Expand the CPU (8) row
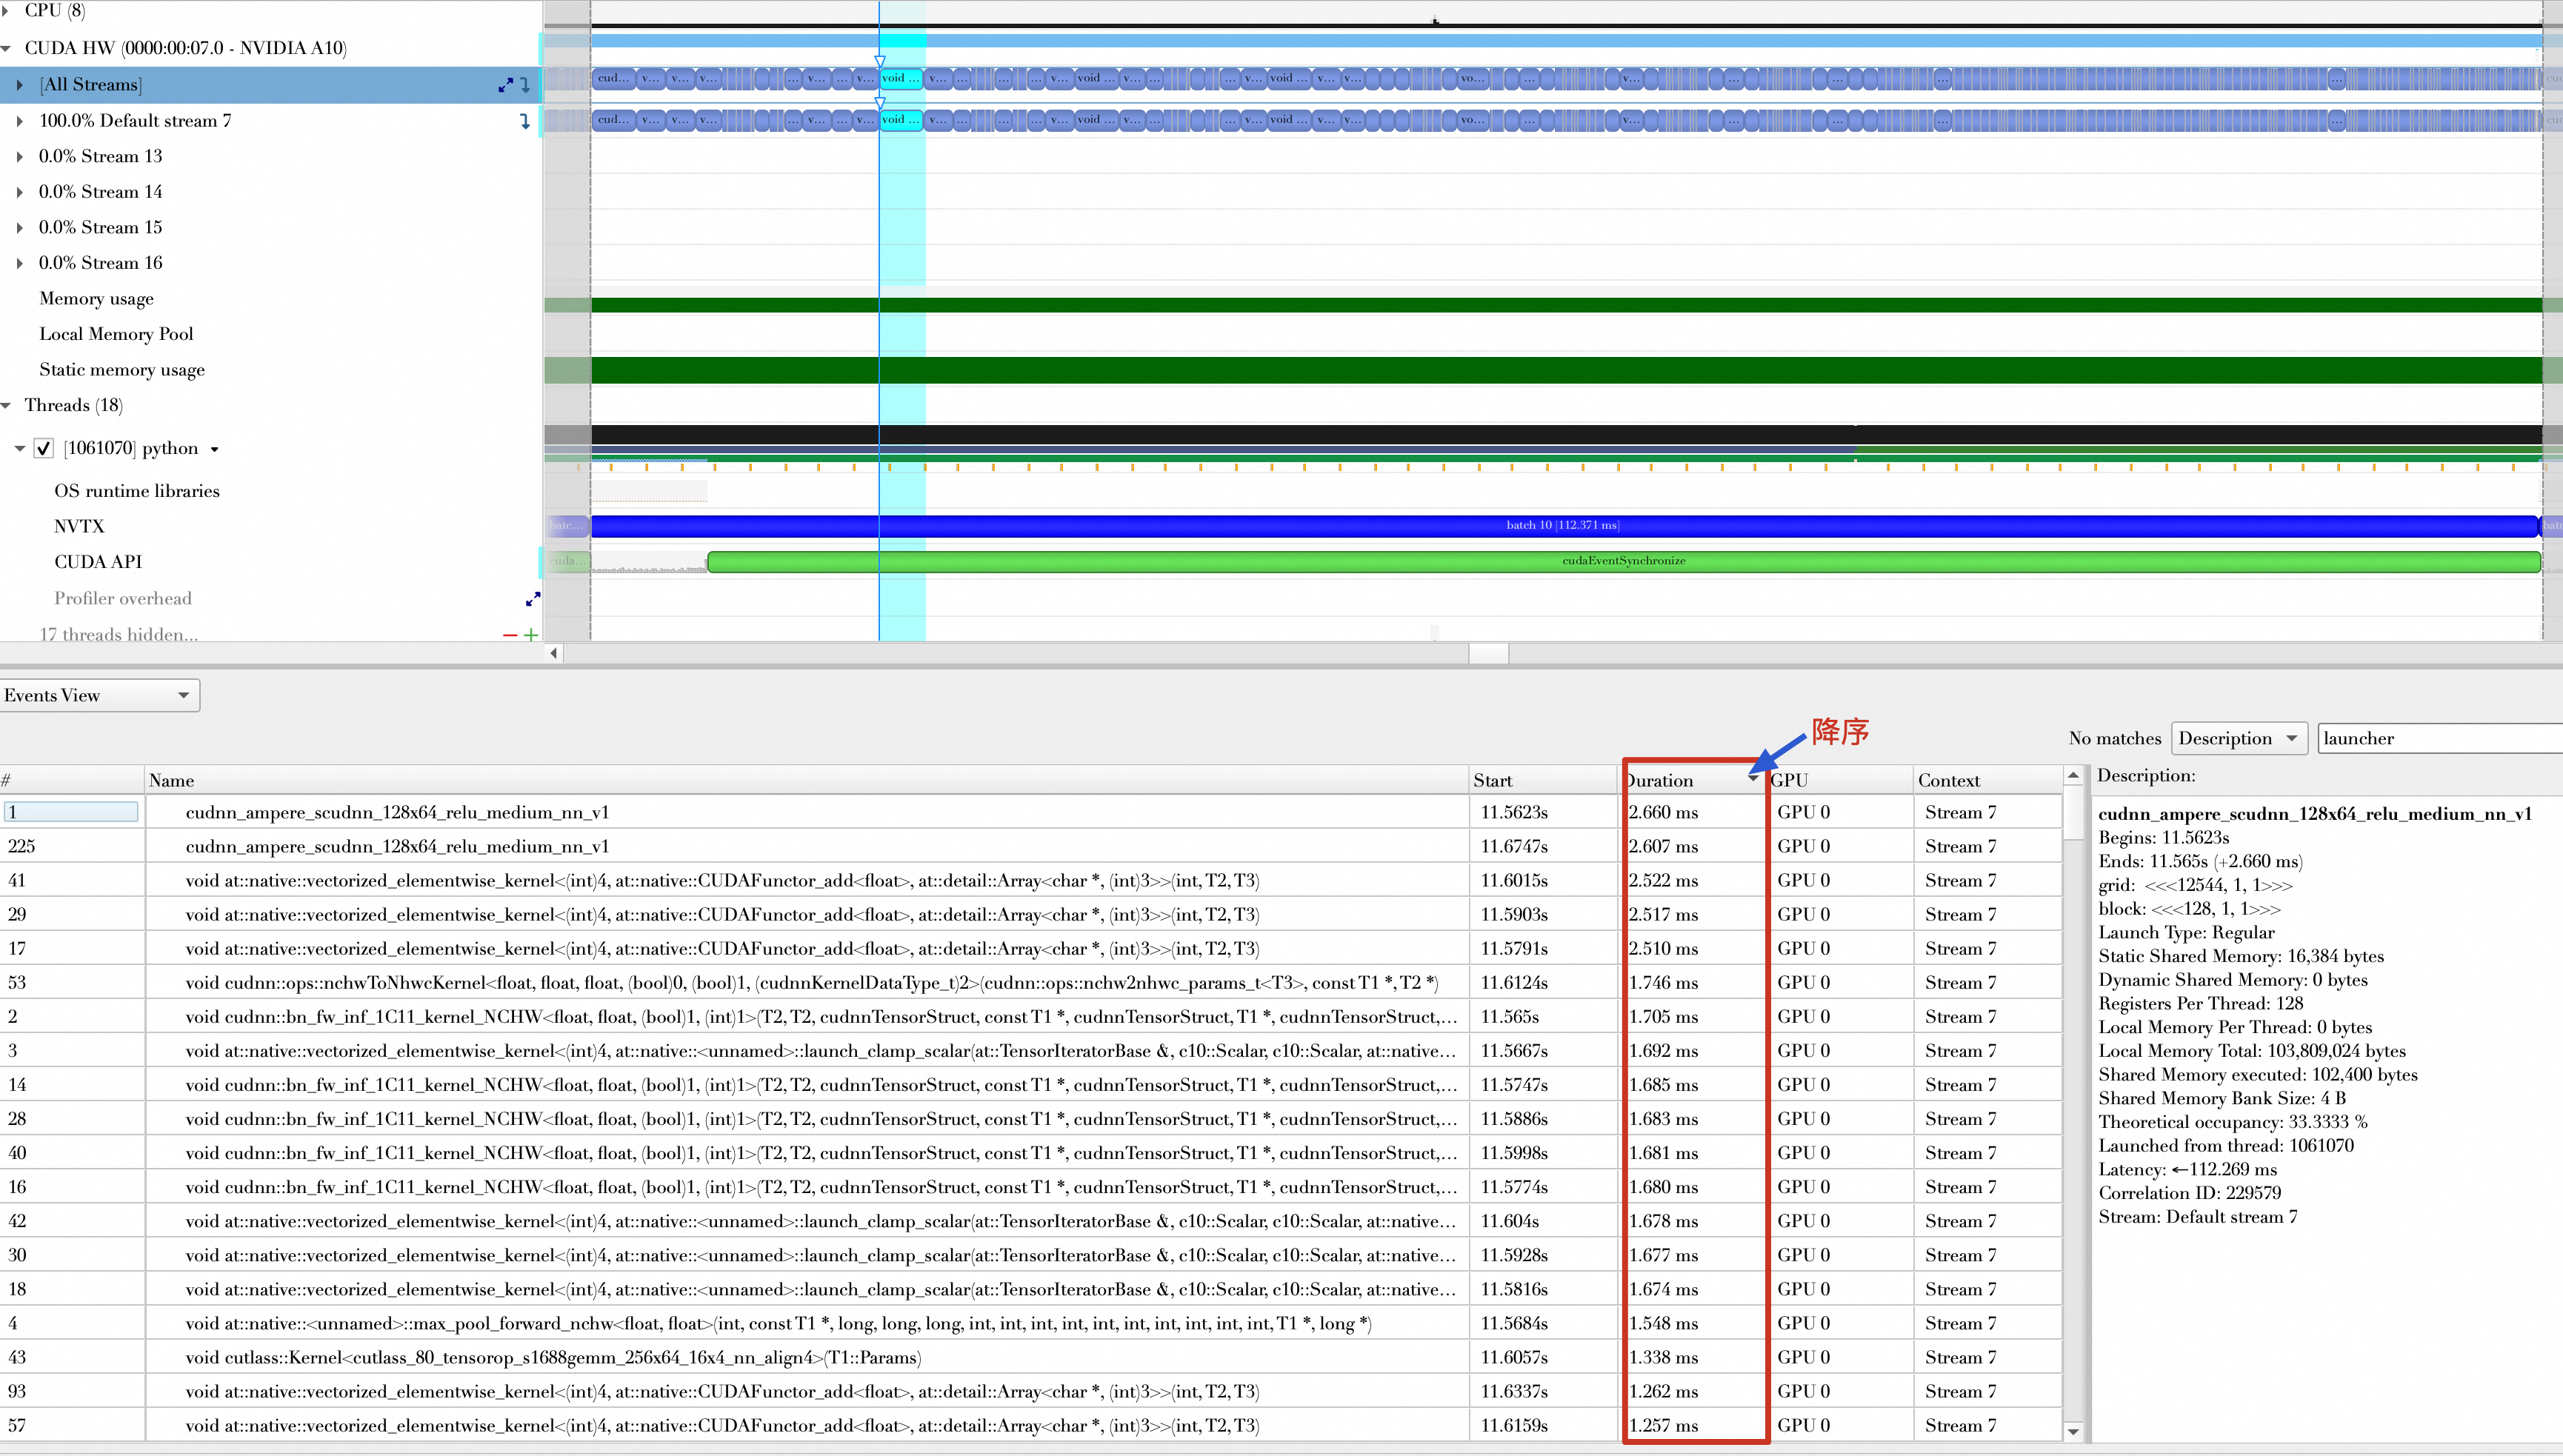Image resolution: width=2563 pixels, height=1456 pixels. click(7, 11)
